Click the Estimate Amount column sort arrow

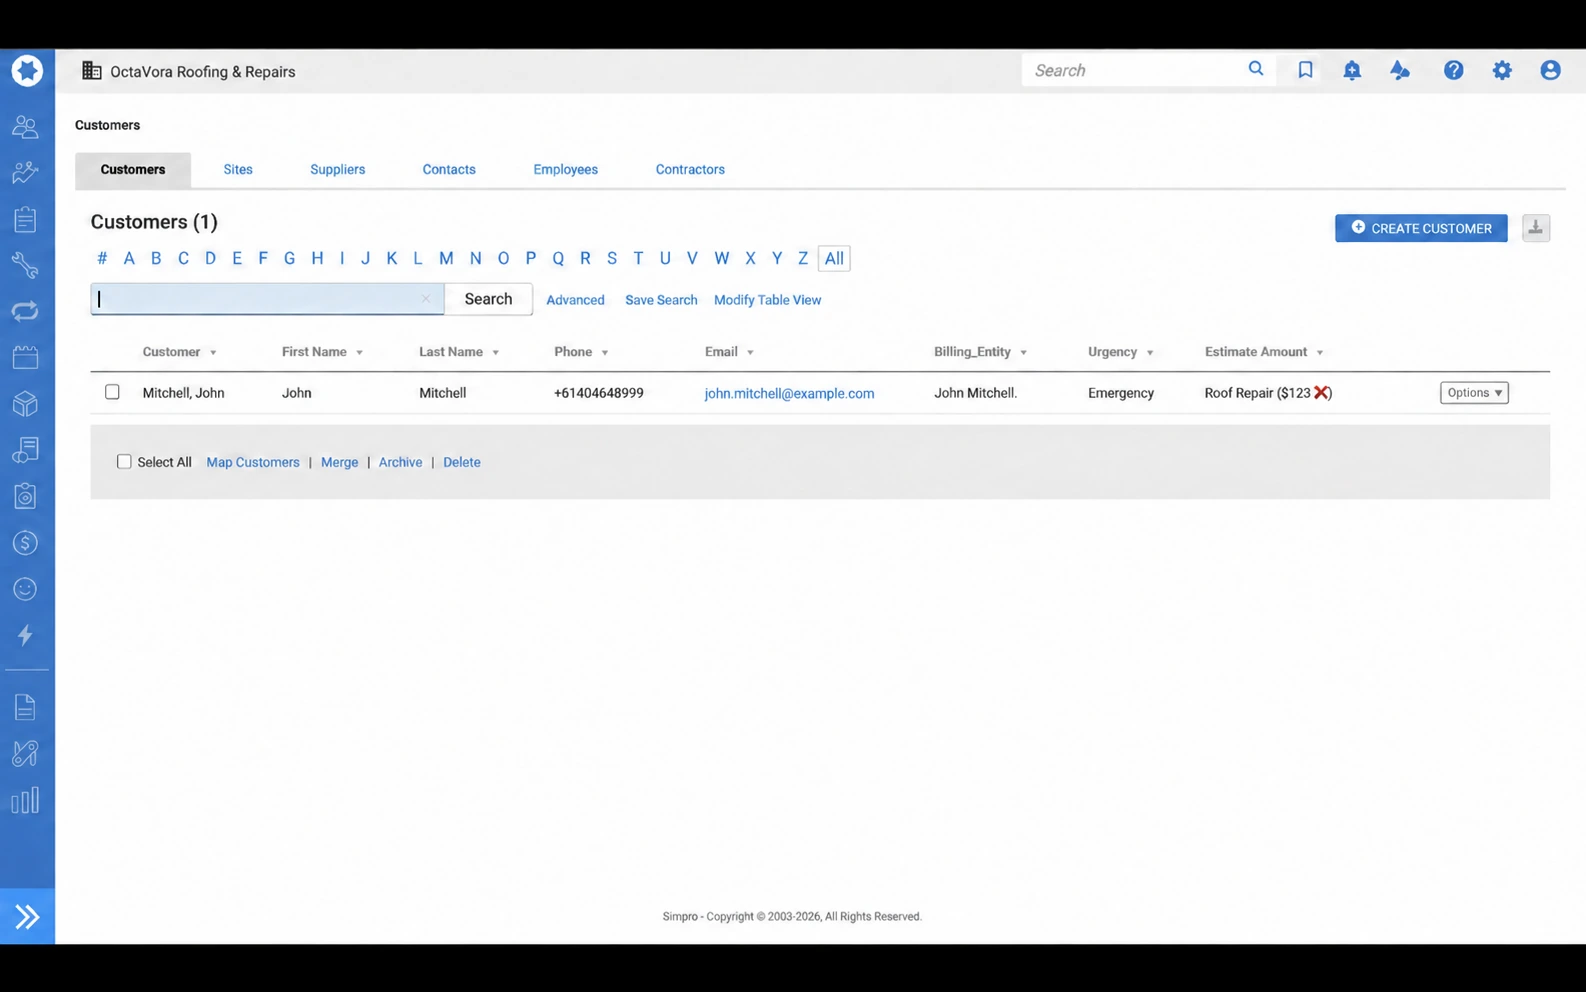1320,353
